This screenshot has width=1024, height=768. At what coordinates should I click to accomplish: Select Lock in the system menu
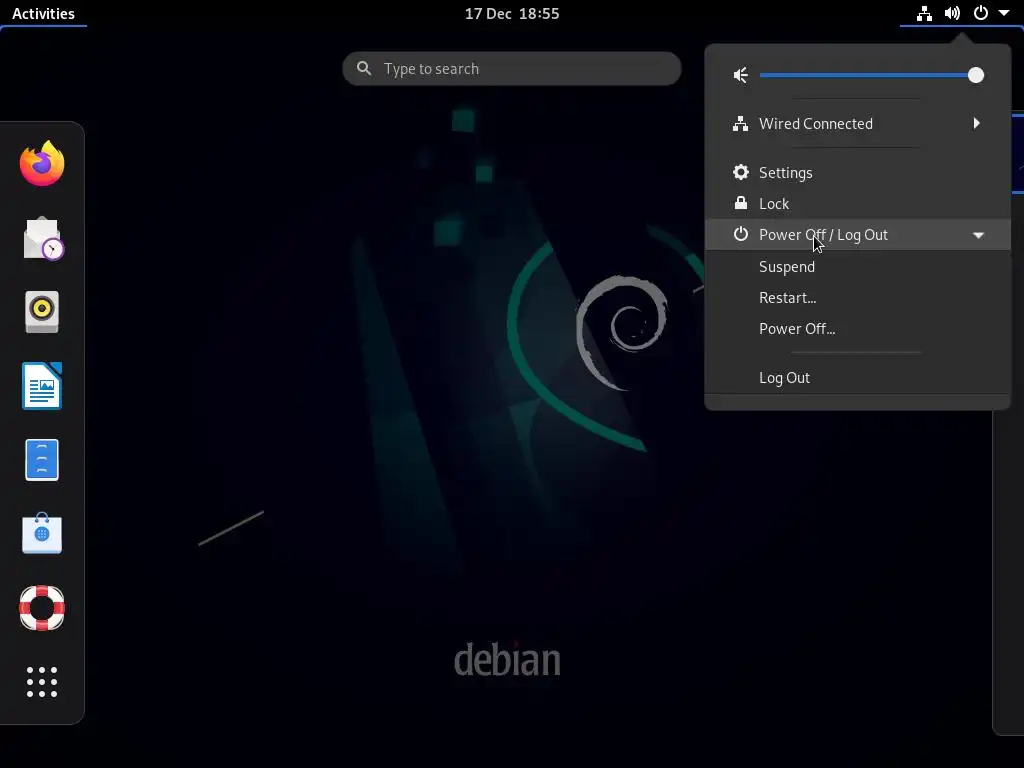click(857, 203)
